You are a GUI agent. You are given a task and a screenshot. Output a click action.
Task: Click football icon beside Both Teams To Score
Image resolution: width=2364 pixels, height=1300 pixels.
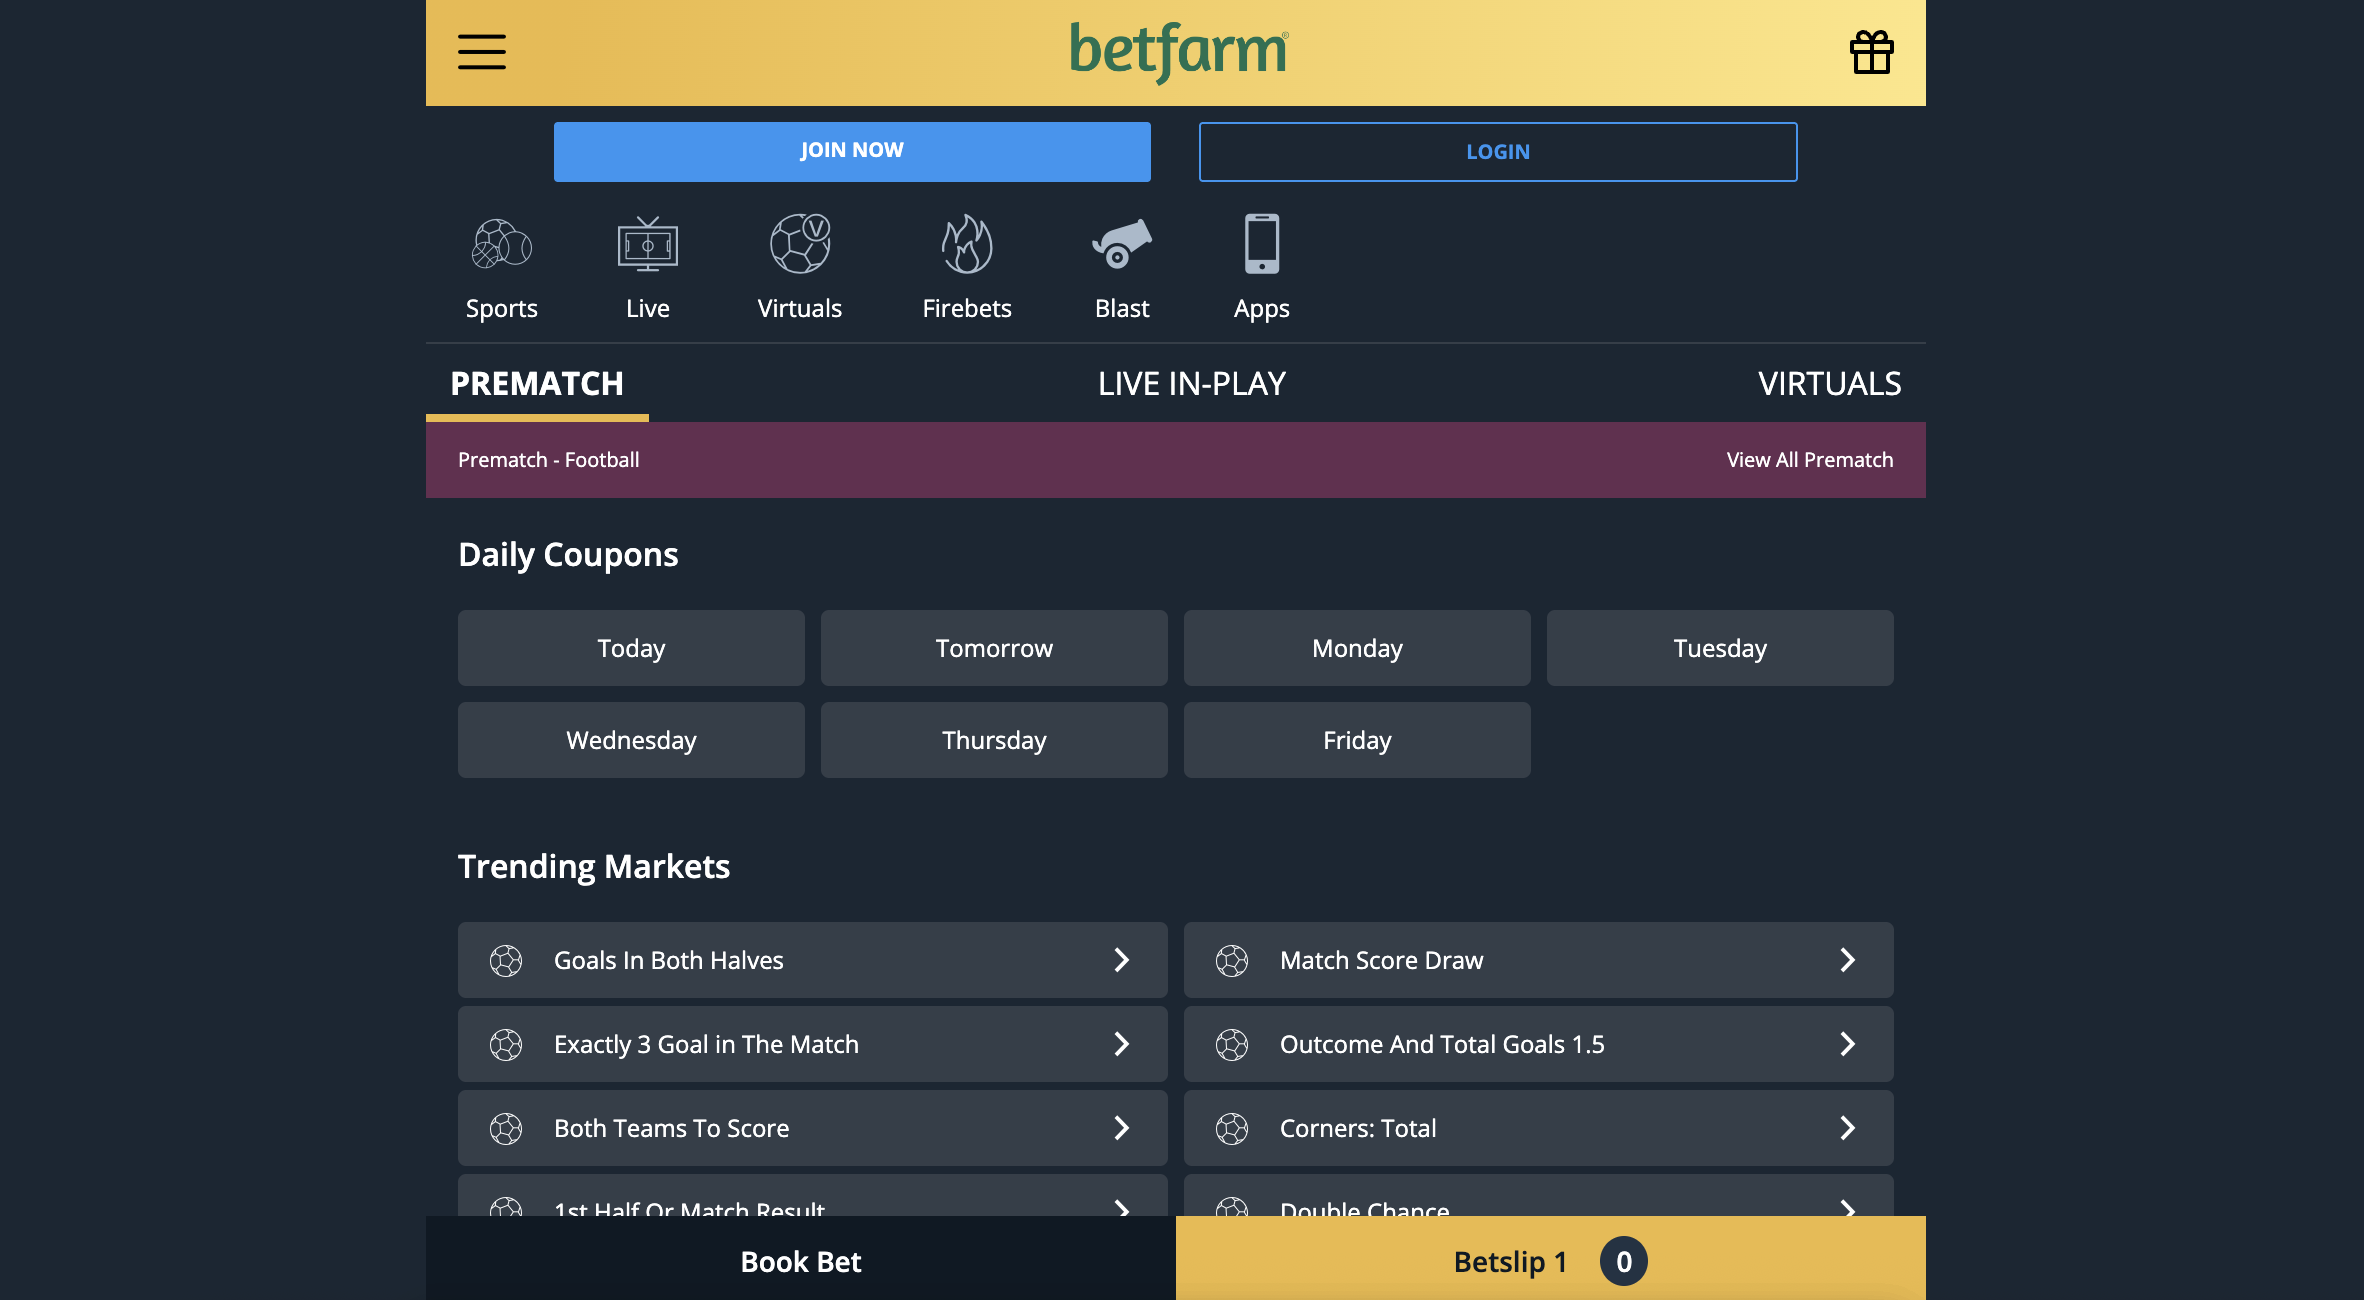pyautogui.click(x=506, y=1128)
